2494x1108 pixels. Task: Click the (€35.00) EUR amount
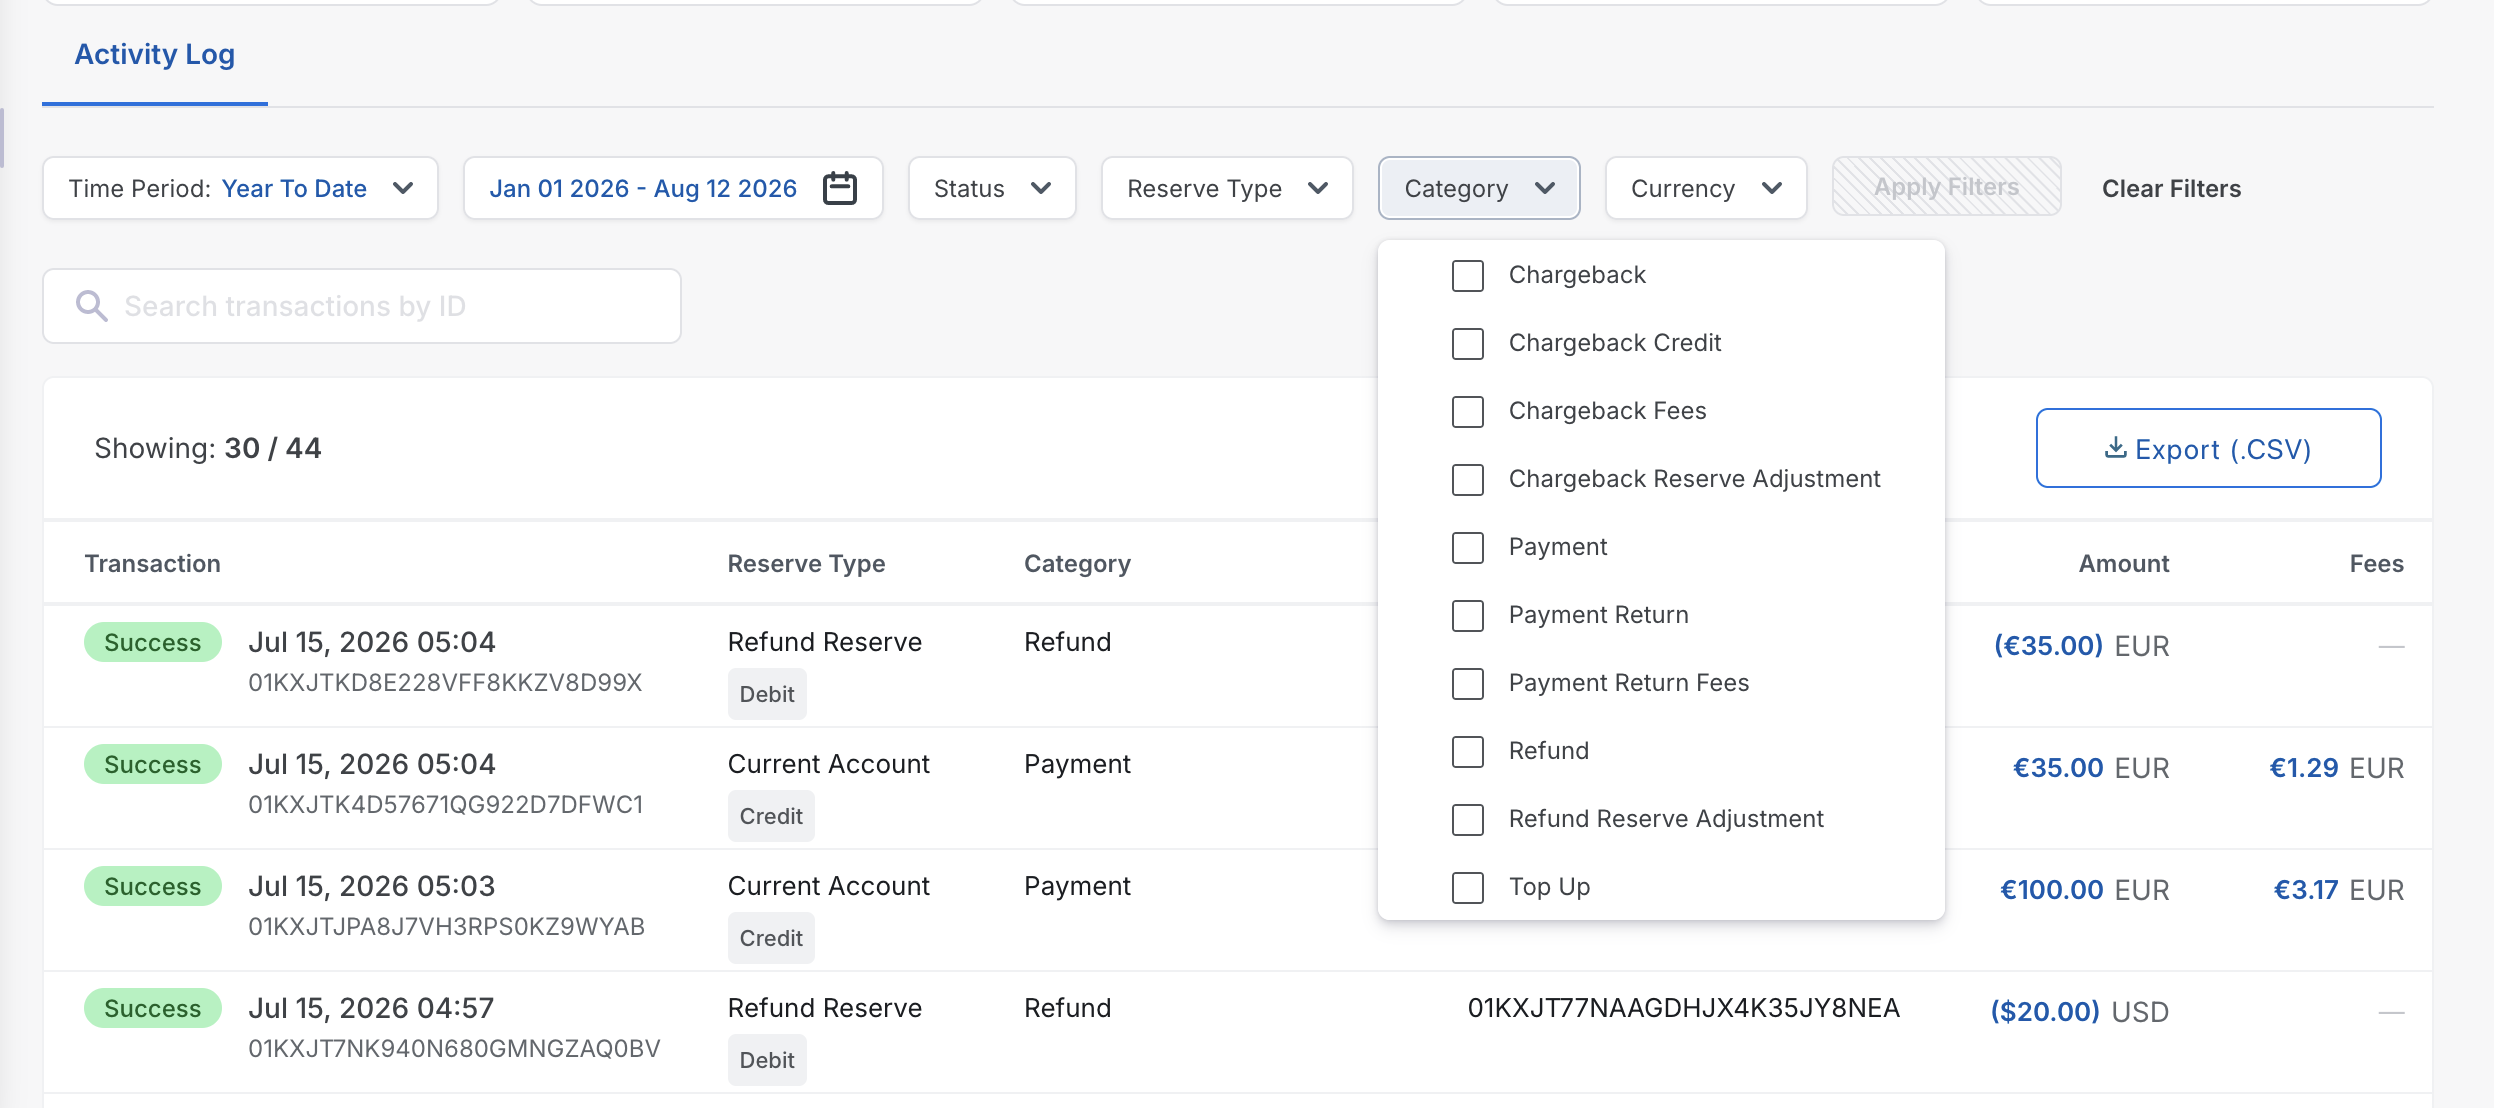pos(2081,645)
